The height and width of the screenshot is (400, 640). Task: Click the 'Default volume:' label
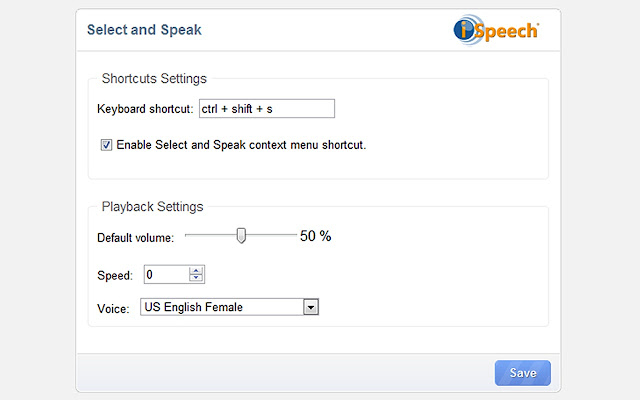(135, 238)
